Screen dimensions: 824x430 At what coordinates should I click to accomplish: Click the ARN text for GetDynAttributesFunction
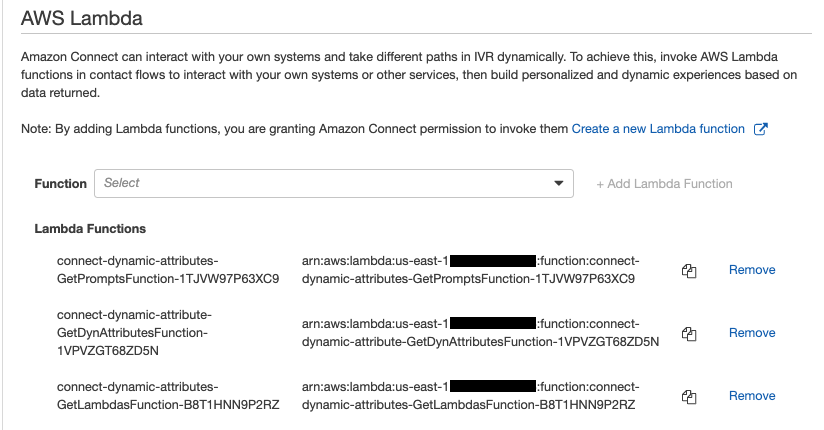tap(480, 333)
